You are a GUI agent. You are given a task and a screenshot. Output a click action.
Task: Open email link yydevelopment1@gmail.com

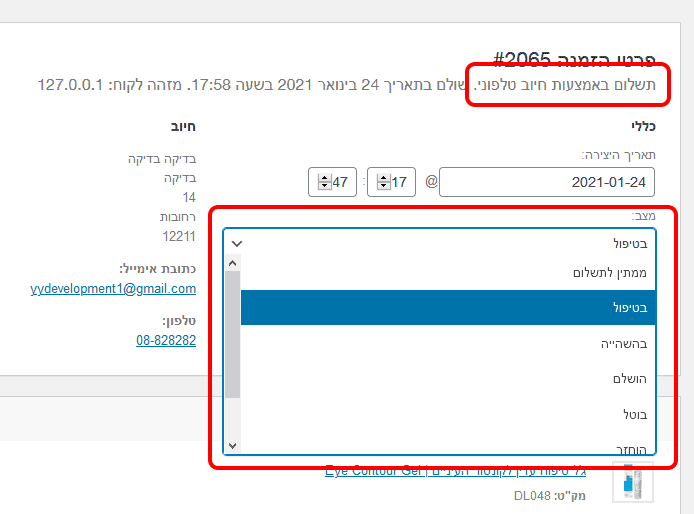113,289
